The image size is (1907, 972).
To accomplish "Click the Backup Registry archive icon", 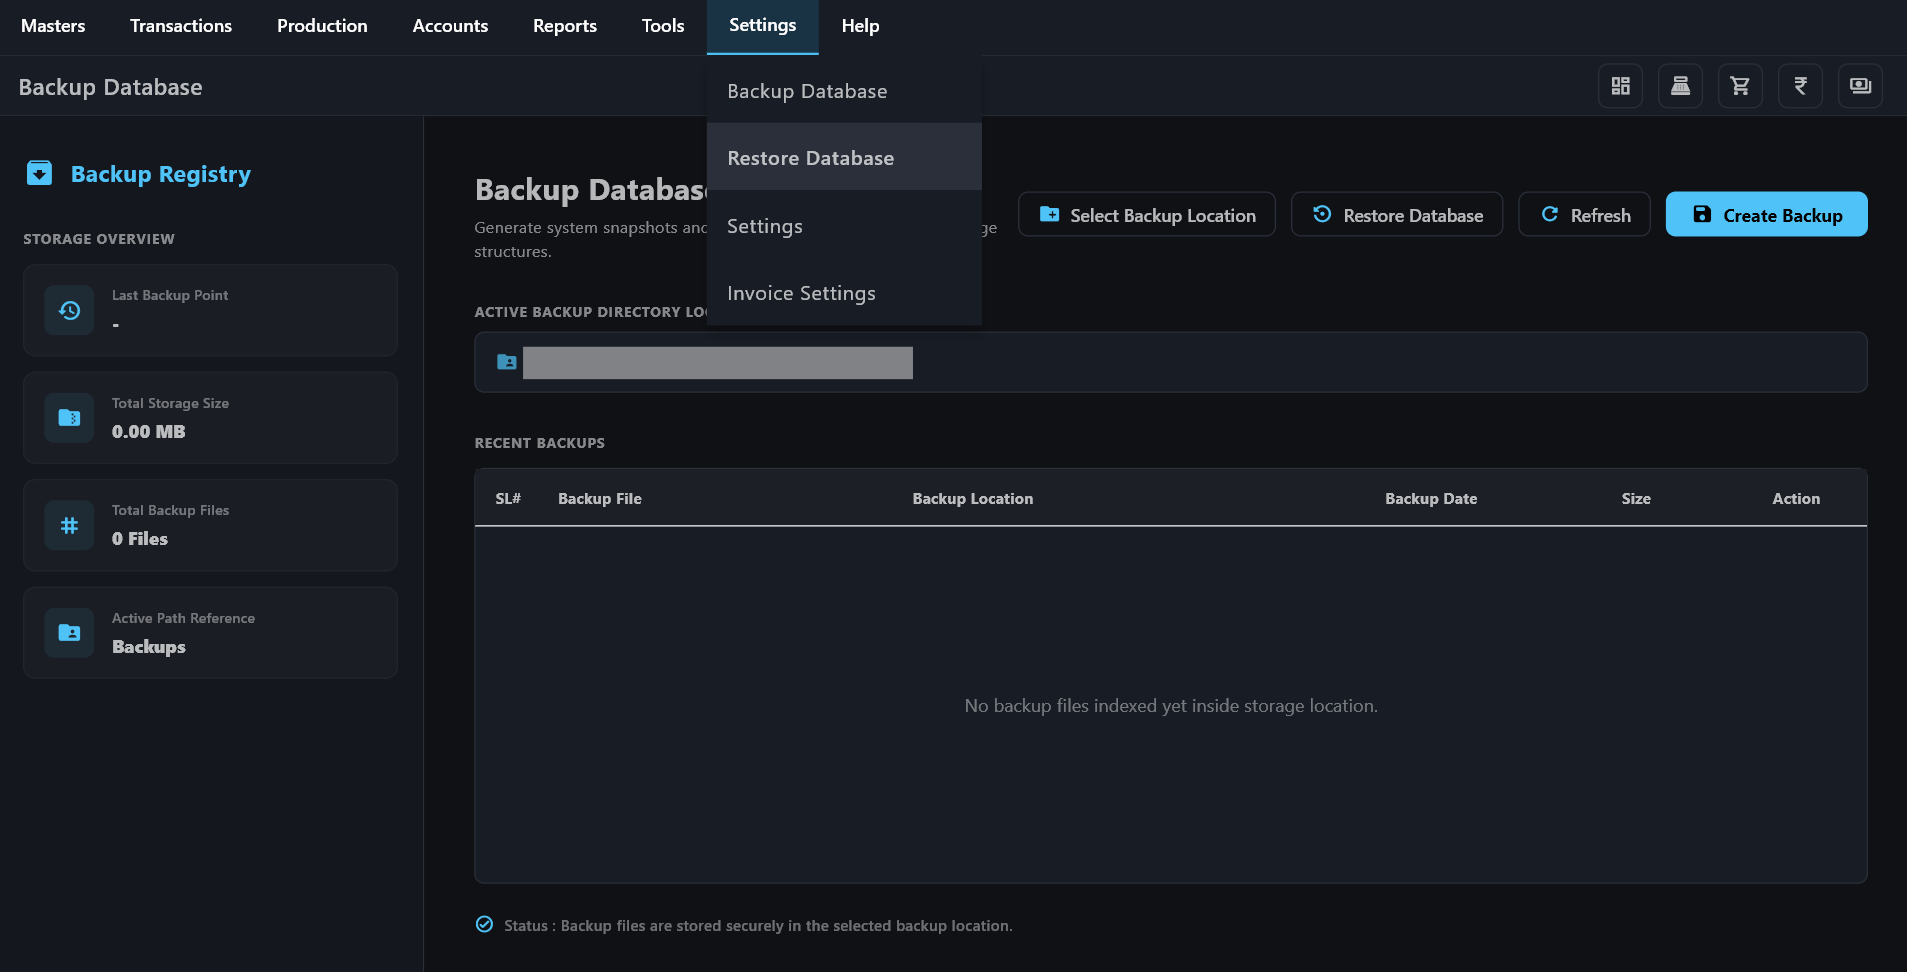I will click(39, 173).
